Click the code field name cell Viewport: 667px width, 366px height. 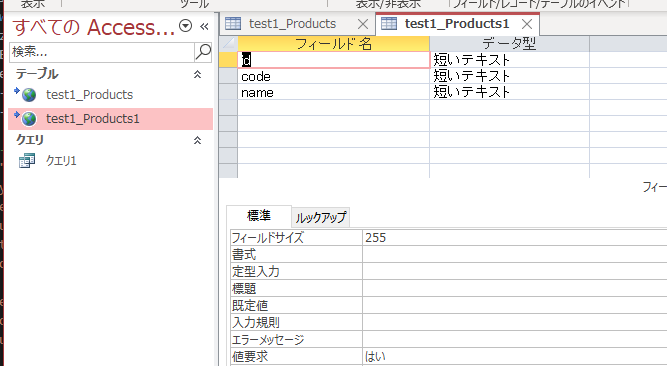[334, 76]
